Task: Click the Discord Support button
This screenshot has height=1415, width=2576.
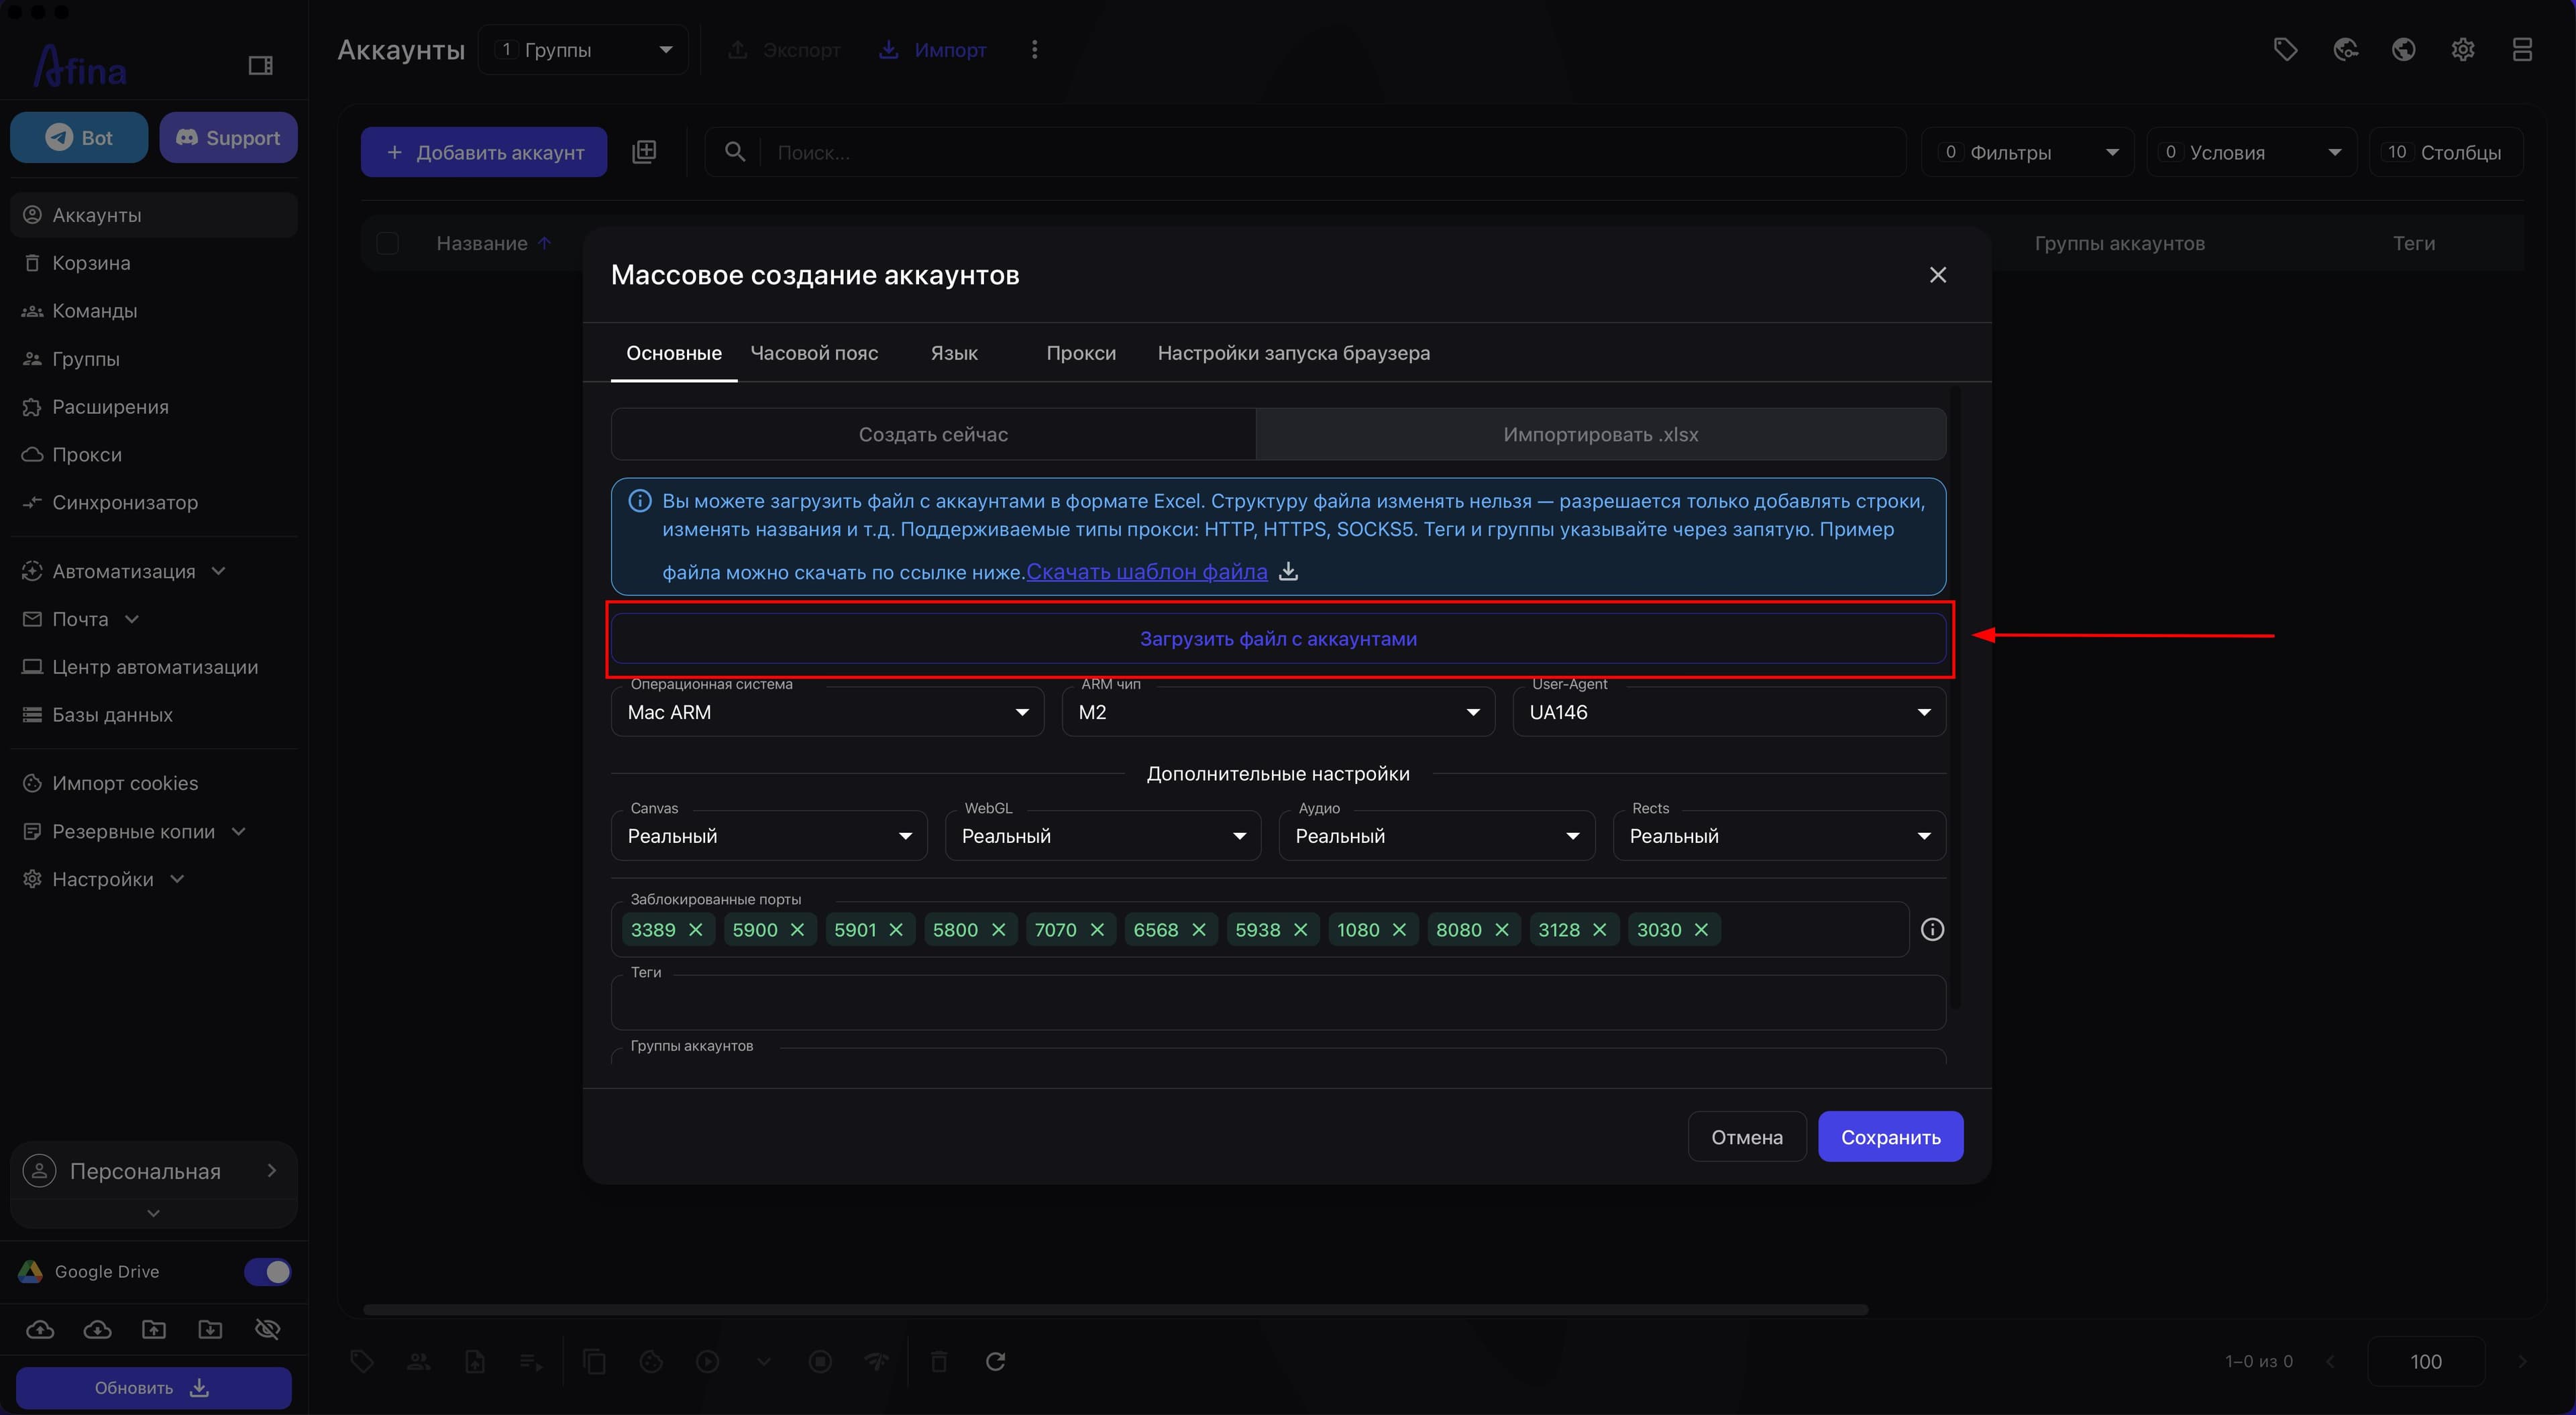Action: tap(228, 137)
